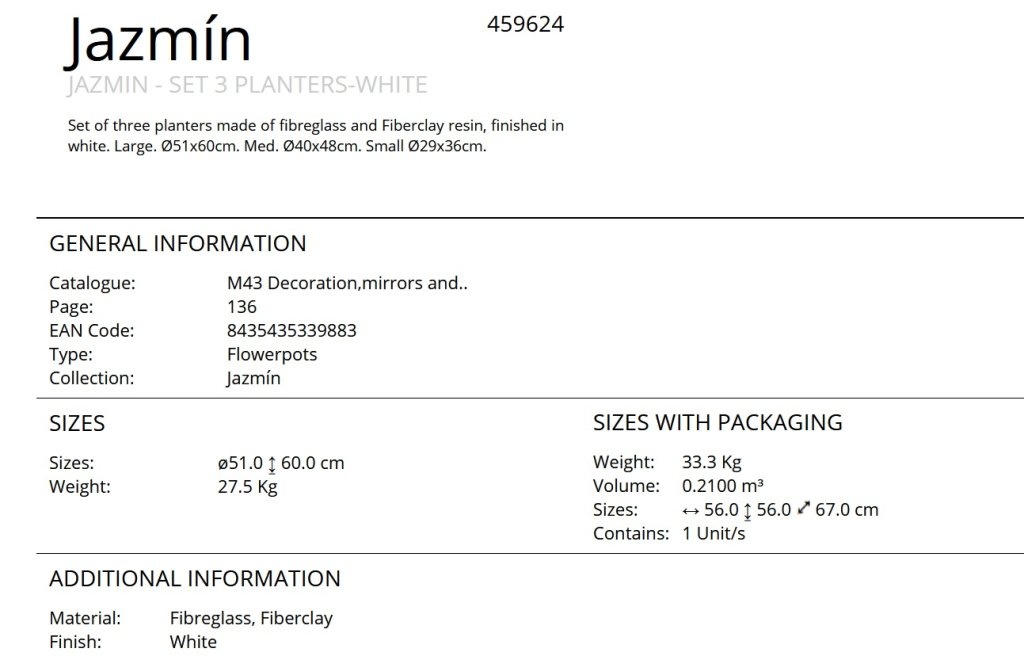1024x656 pixels.
Task: Click the product height arrow icon in Sizes
Action: (x=272, y=465)
